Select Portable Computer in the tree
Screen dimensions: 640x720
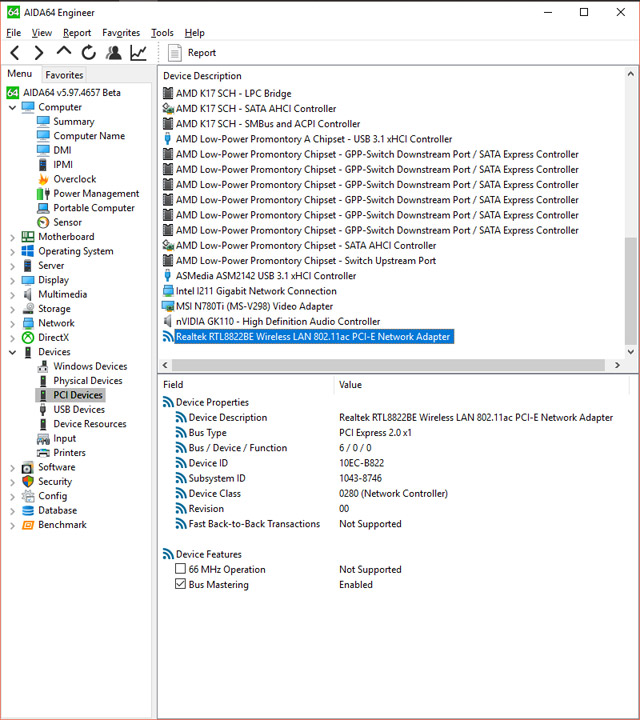tap(94, 208)
